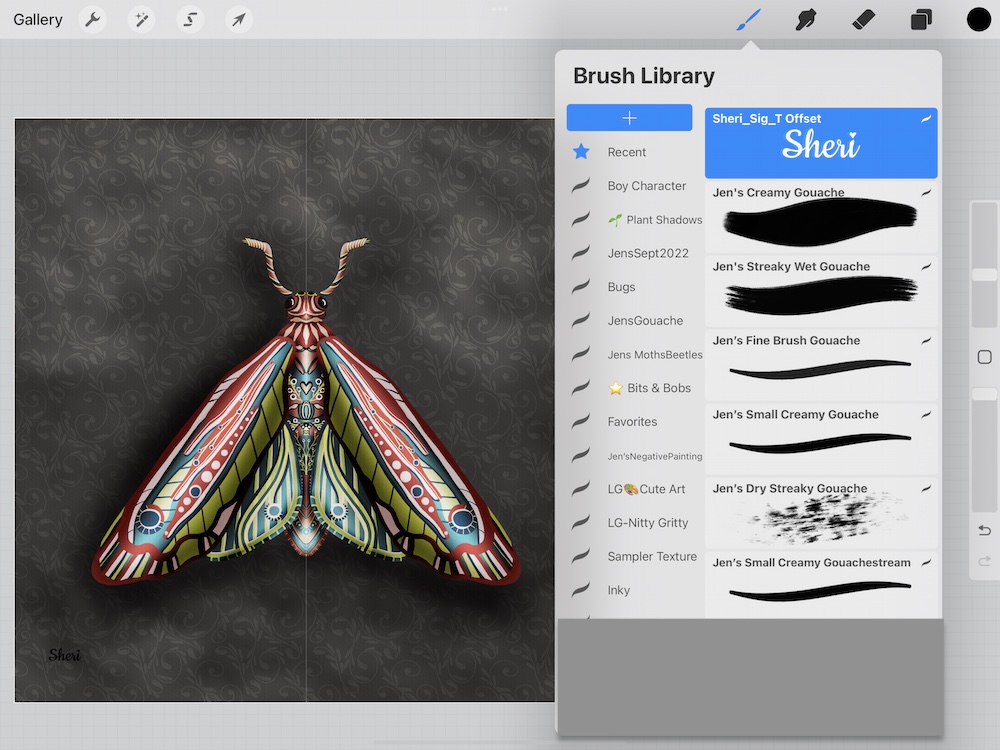Open the Adjustments magic wand menu
The width and height of the screenshot is (1000, 750).
(141, 19)
